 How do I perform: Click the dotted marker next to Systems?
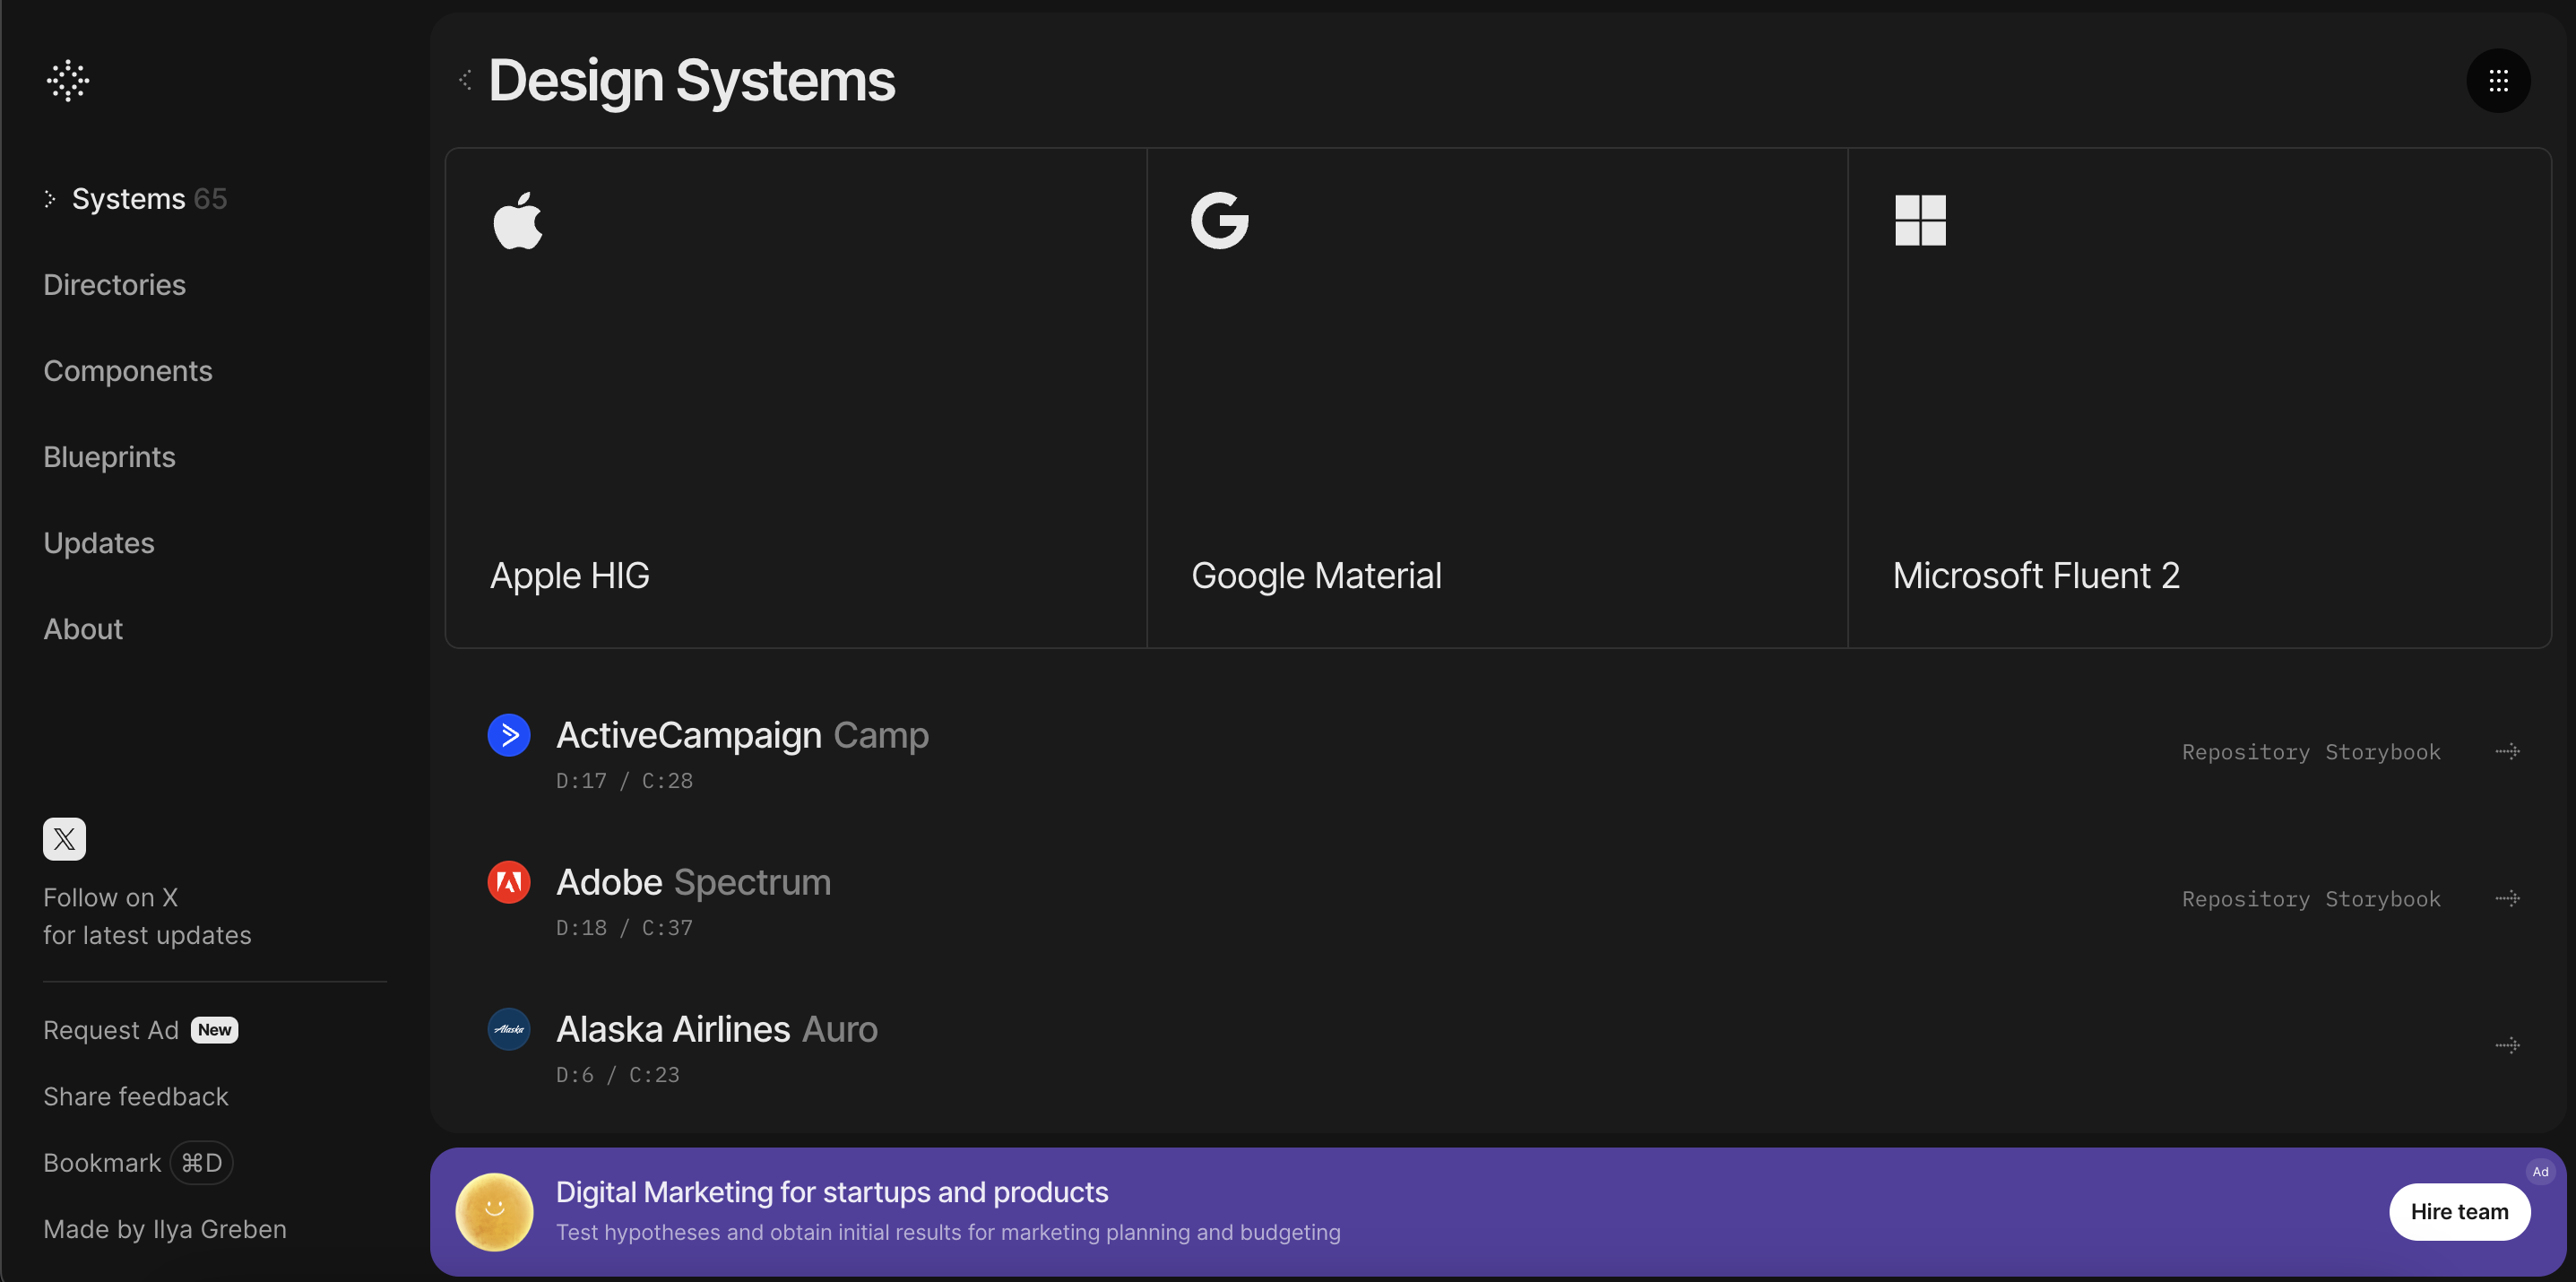click(x=50, y=199)
